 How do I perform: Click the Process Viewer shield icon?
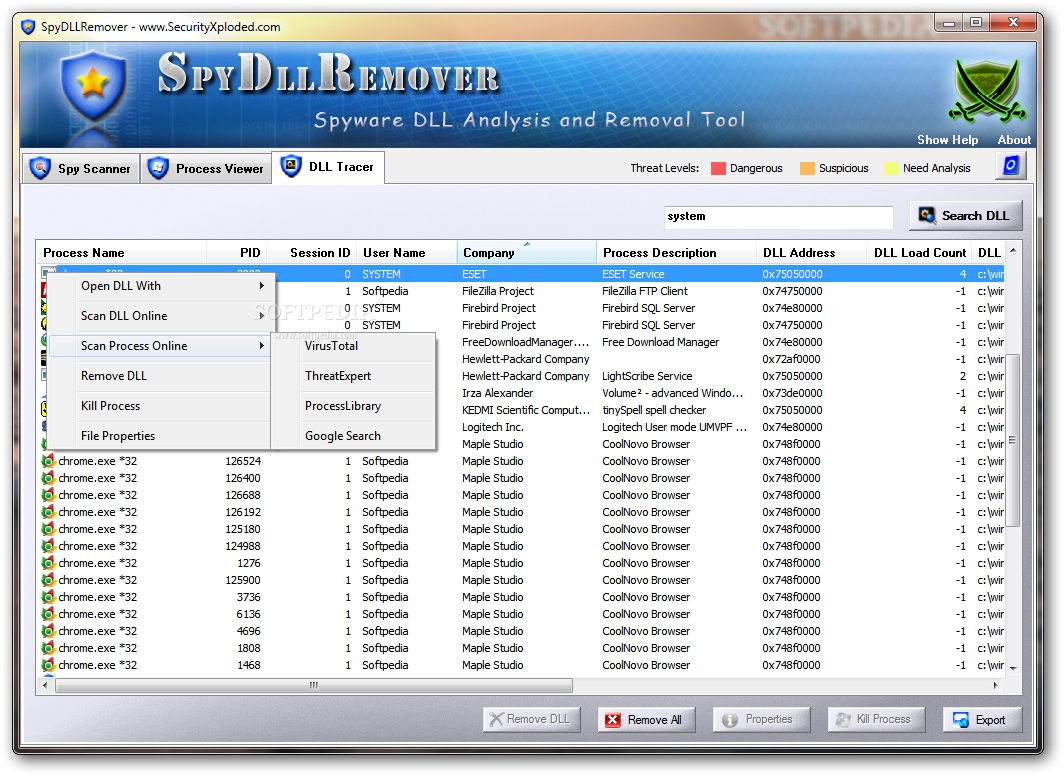coord(158,168)
